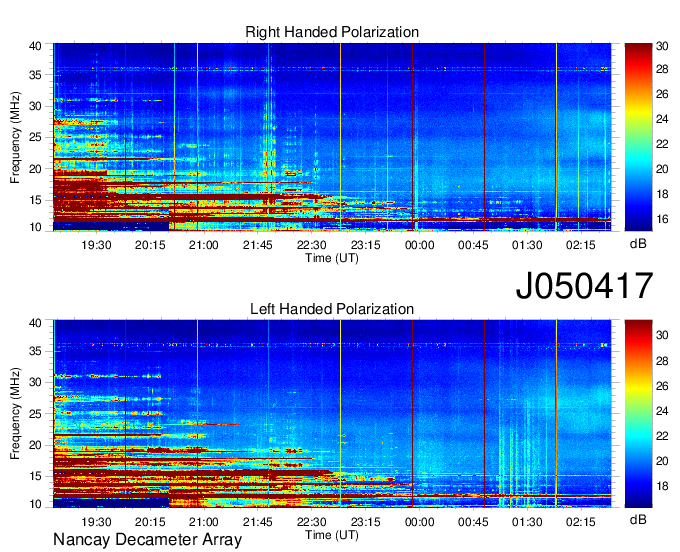
Task: Click the left-handed polarization colorbar
Action: point(638,414)
